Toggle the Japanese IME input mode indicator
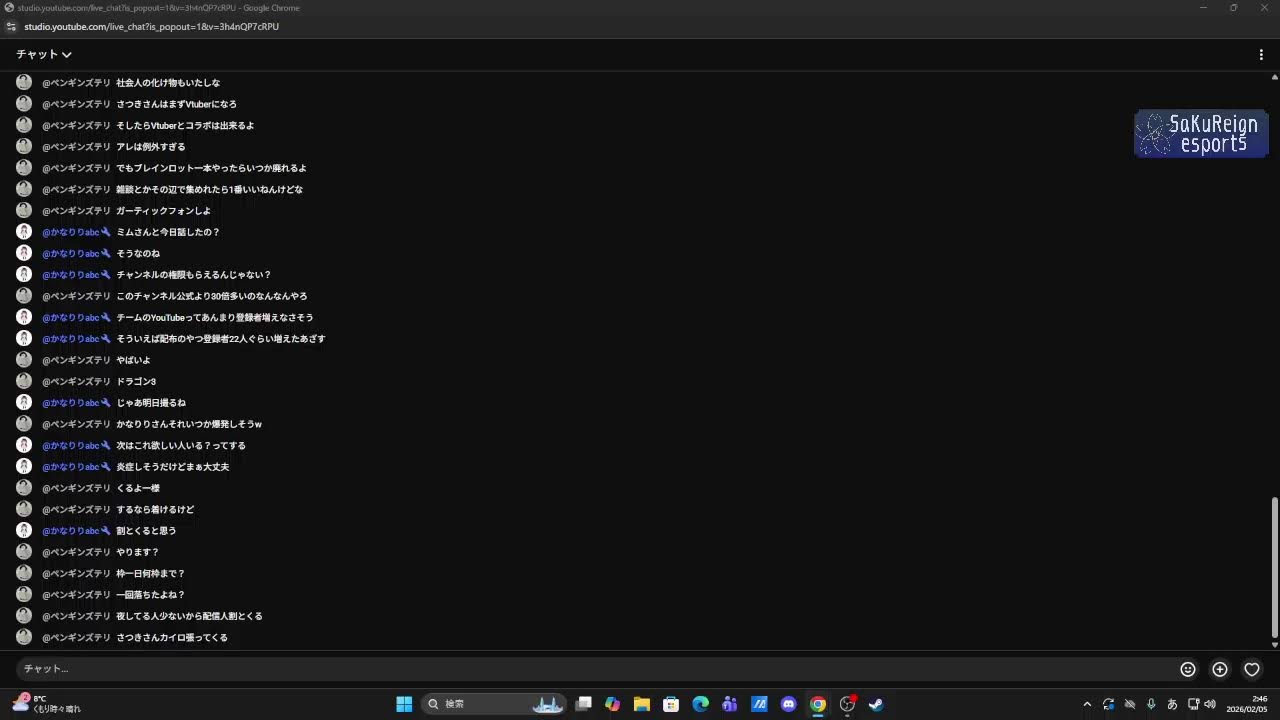Screen dimensions: 1280x720 click(1172, 704)
